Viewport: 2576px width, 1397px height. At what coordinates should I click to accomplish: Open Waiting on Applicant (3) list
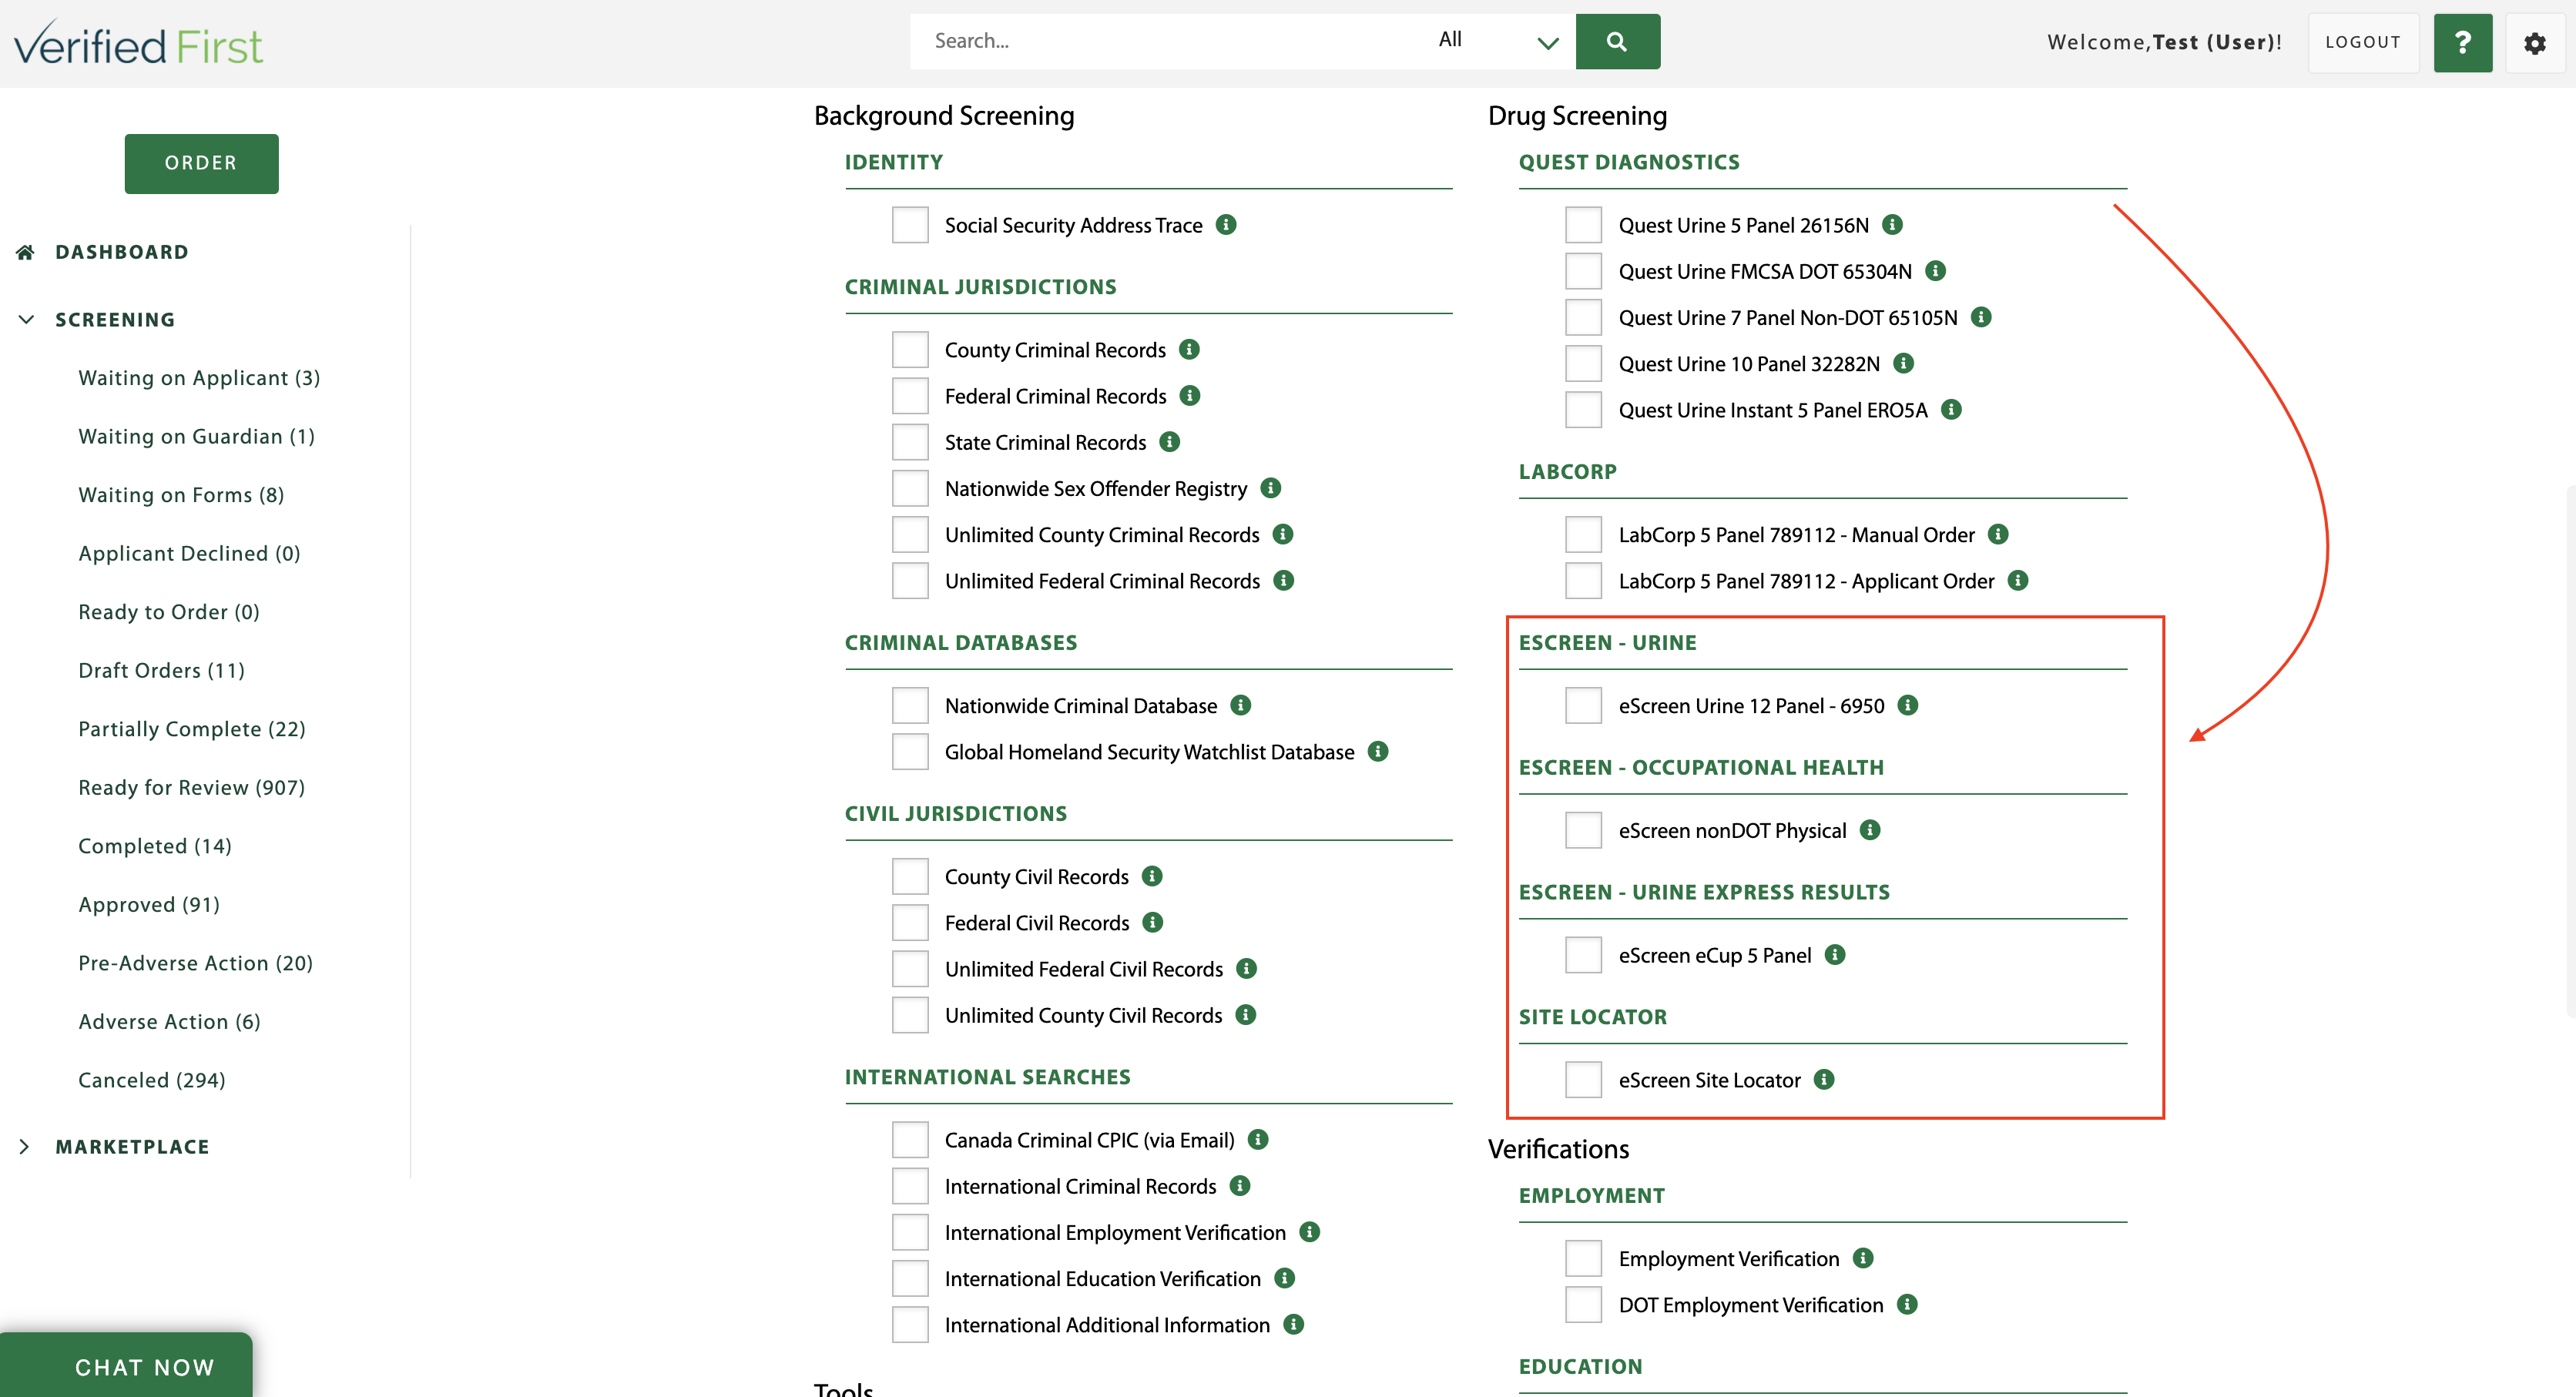199,378
